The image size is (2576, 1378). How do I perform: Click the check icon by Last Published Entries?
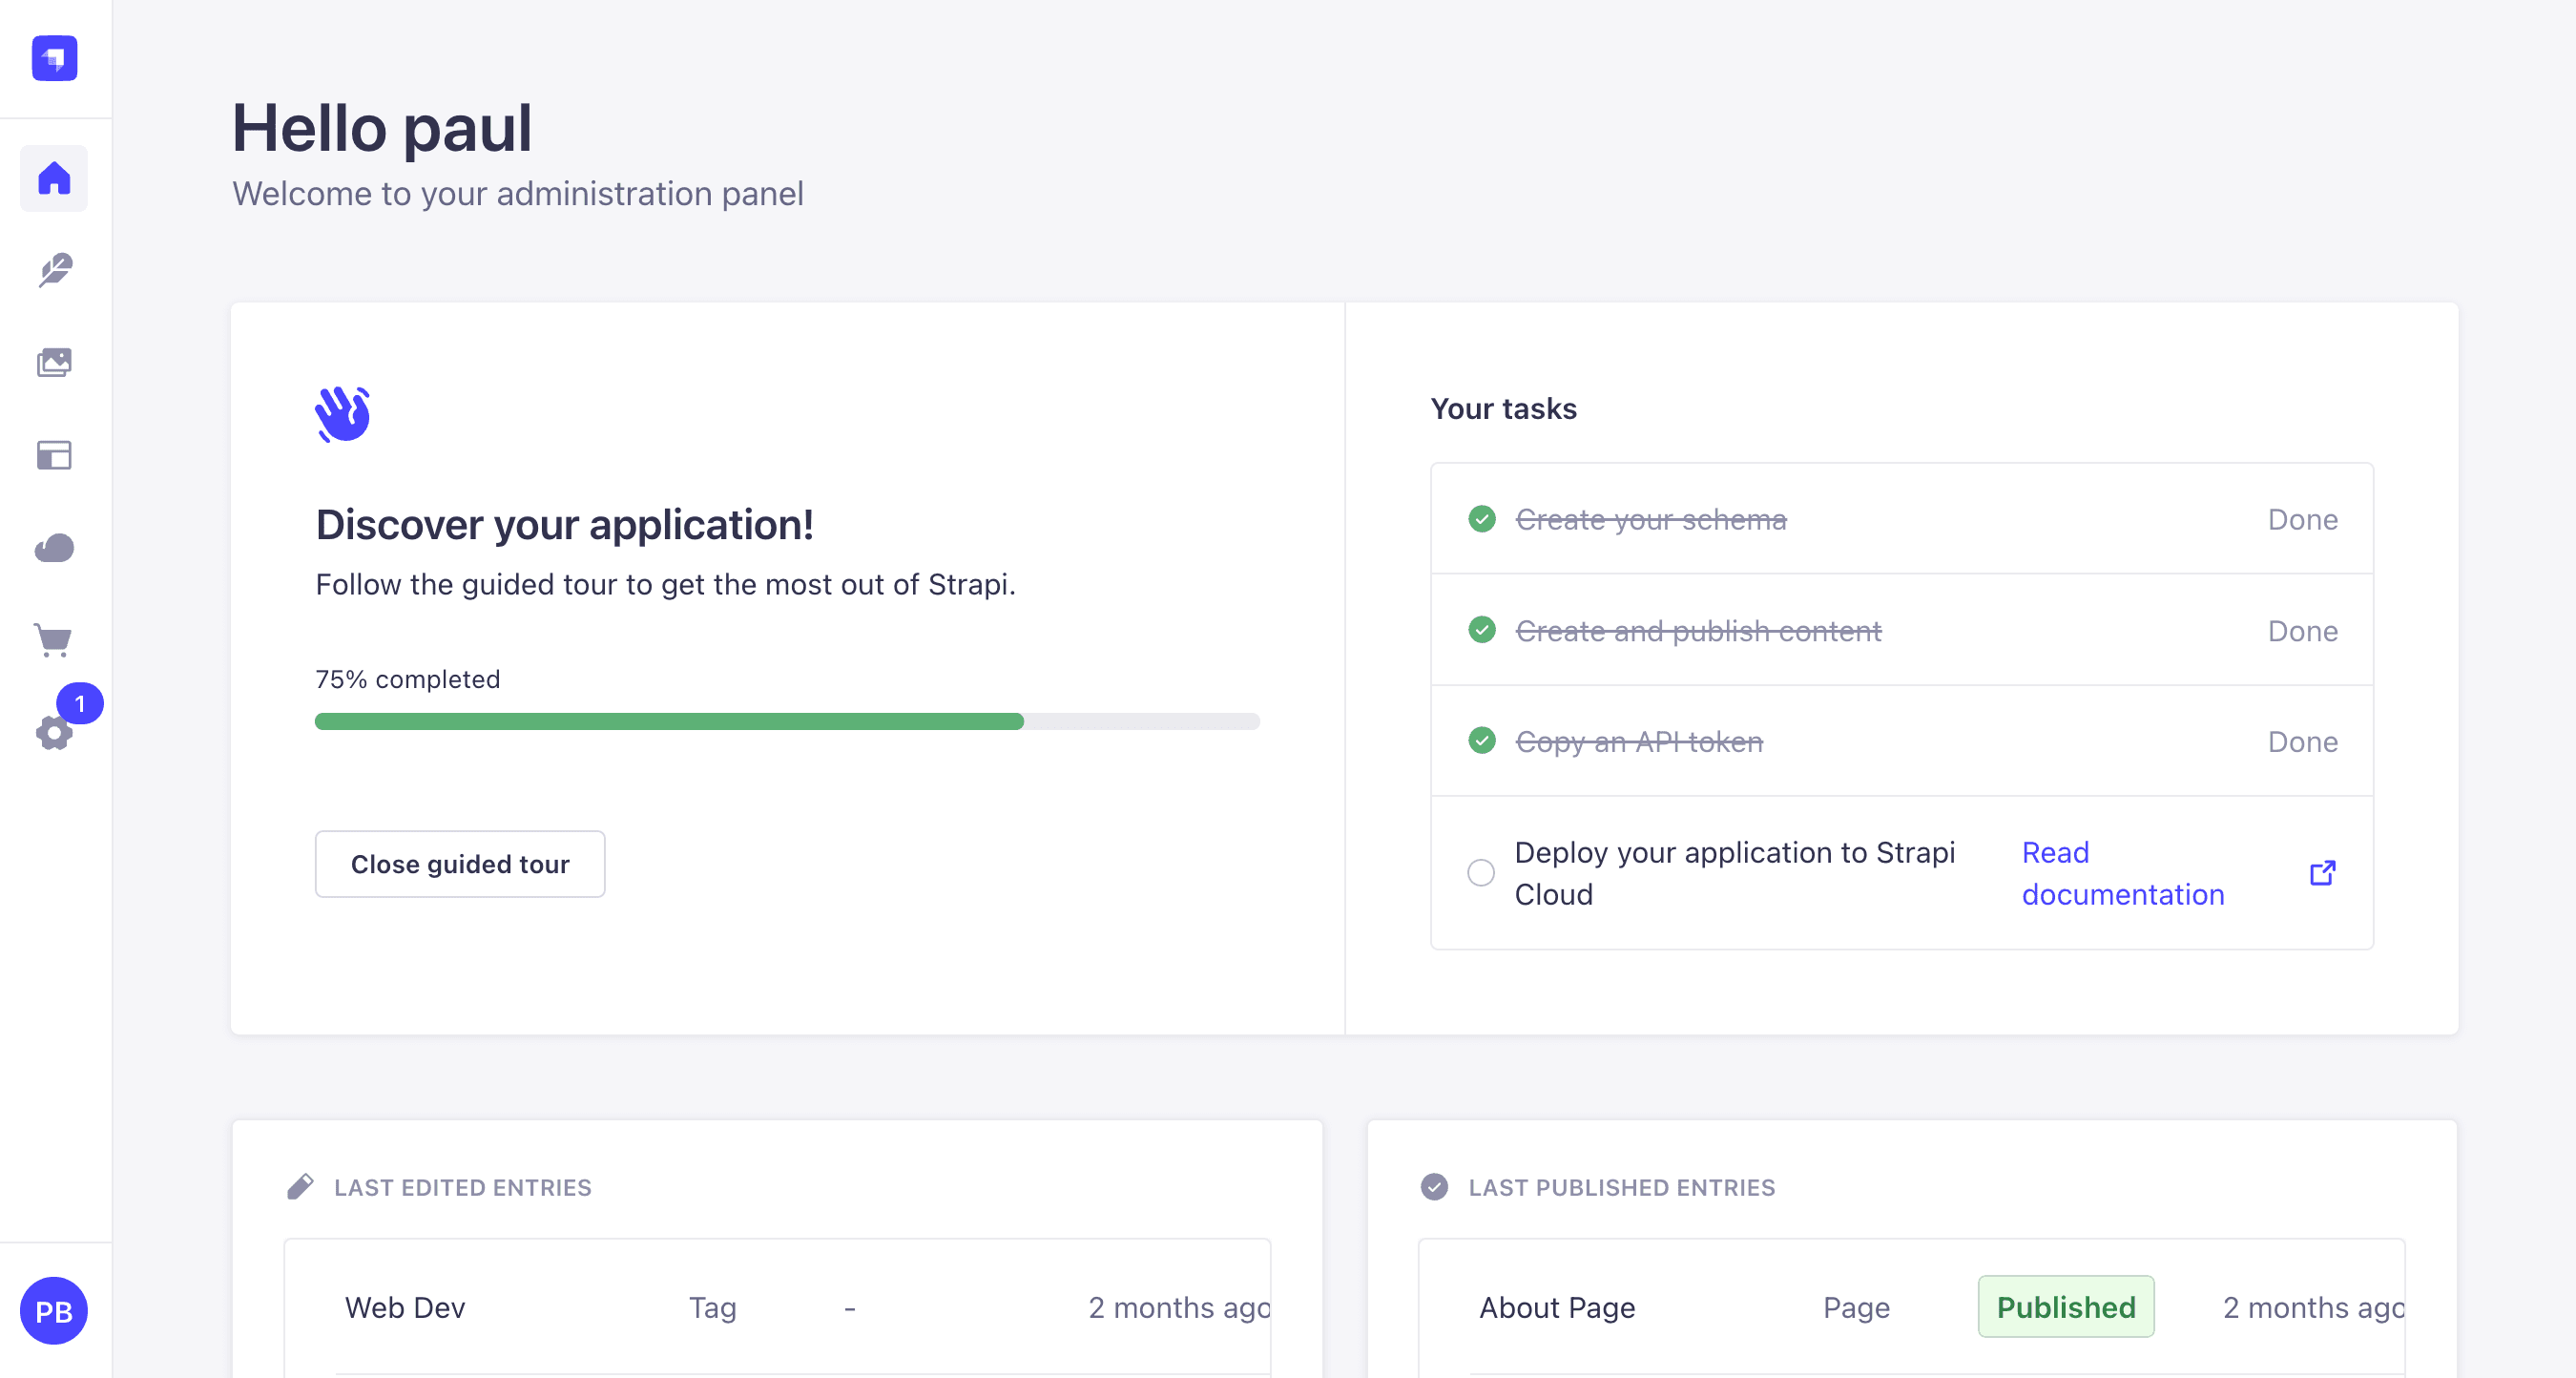pyautogui.click(x=1434, y=1187)
